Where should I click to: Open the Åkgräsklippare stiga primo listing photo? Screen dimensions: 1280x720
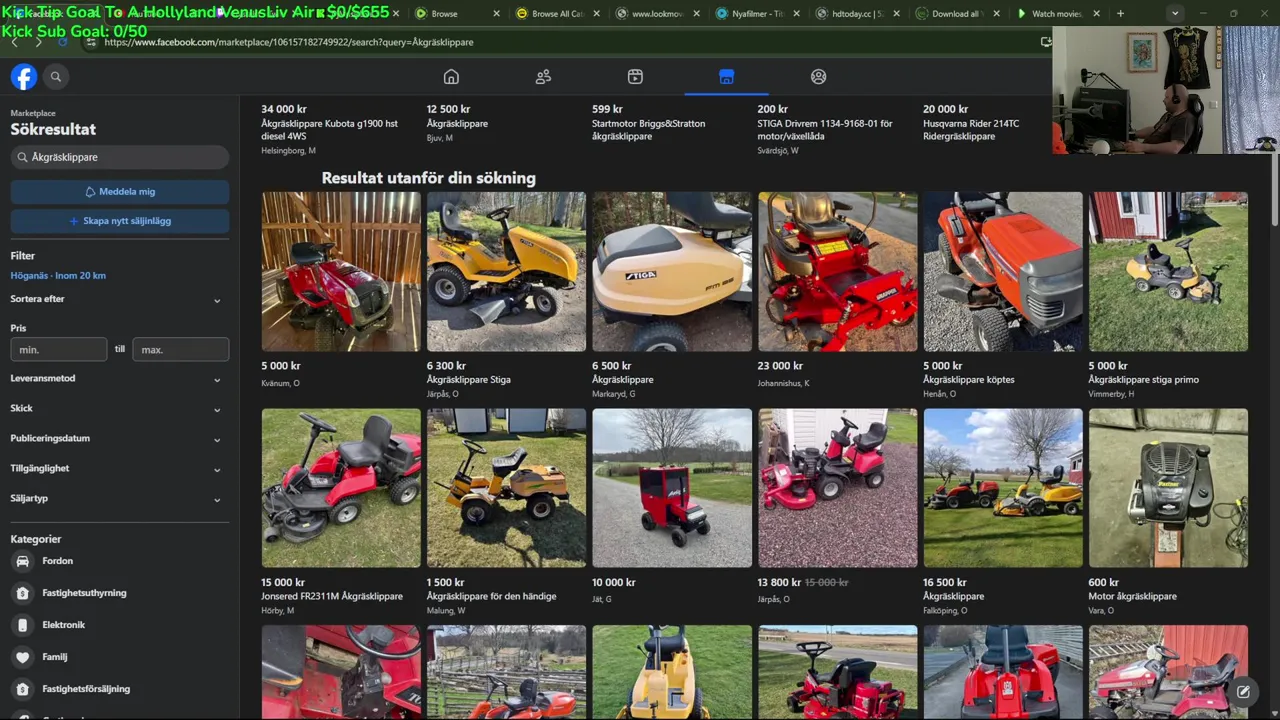1168,272
